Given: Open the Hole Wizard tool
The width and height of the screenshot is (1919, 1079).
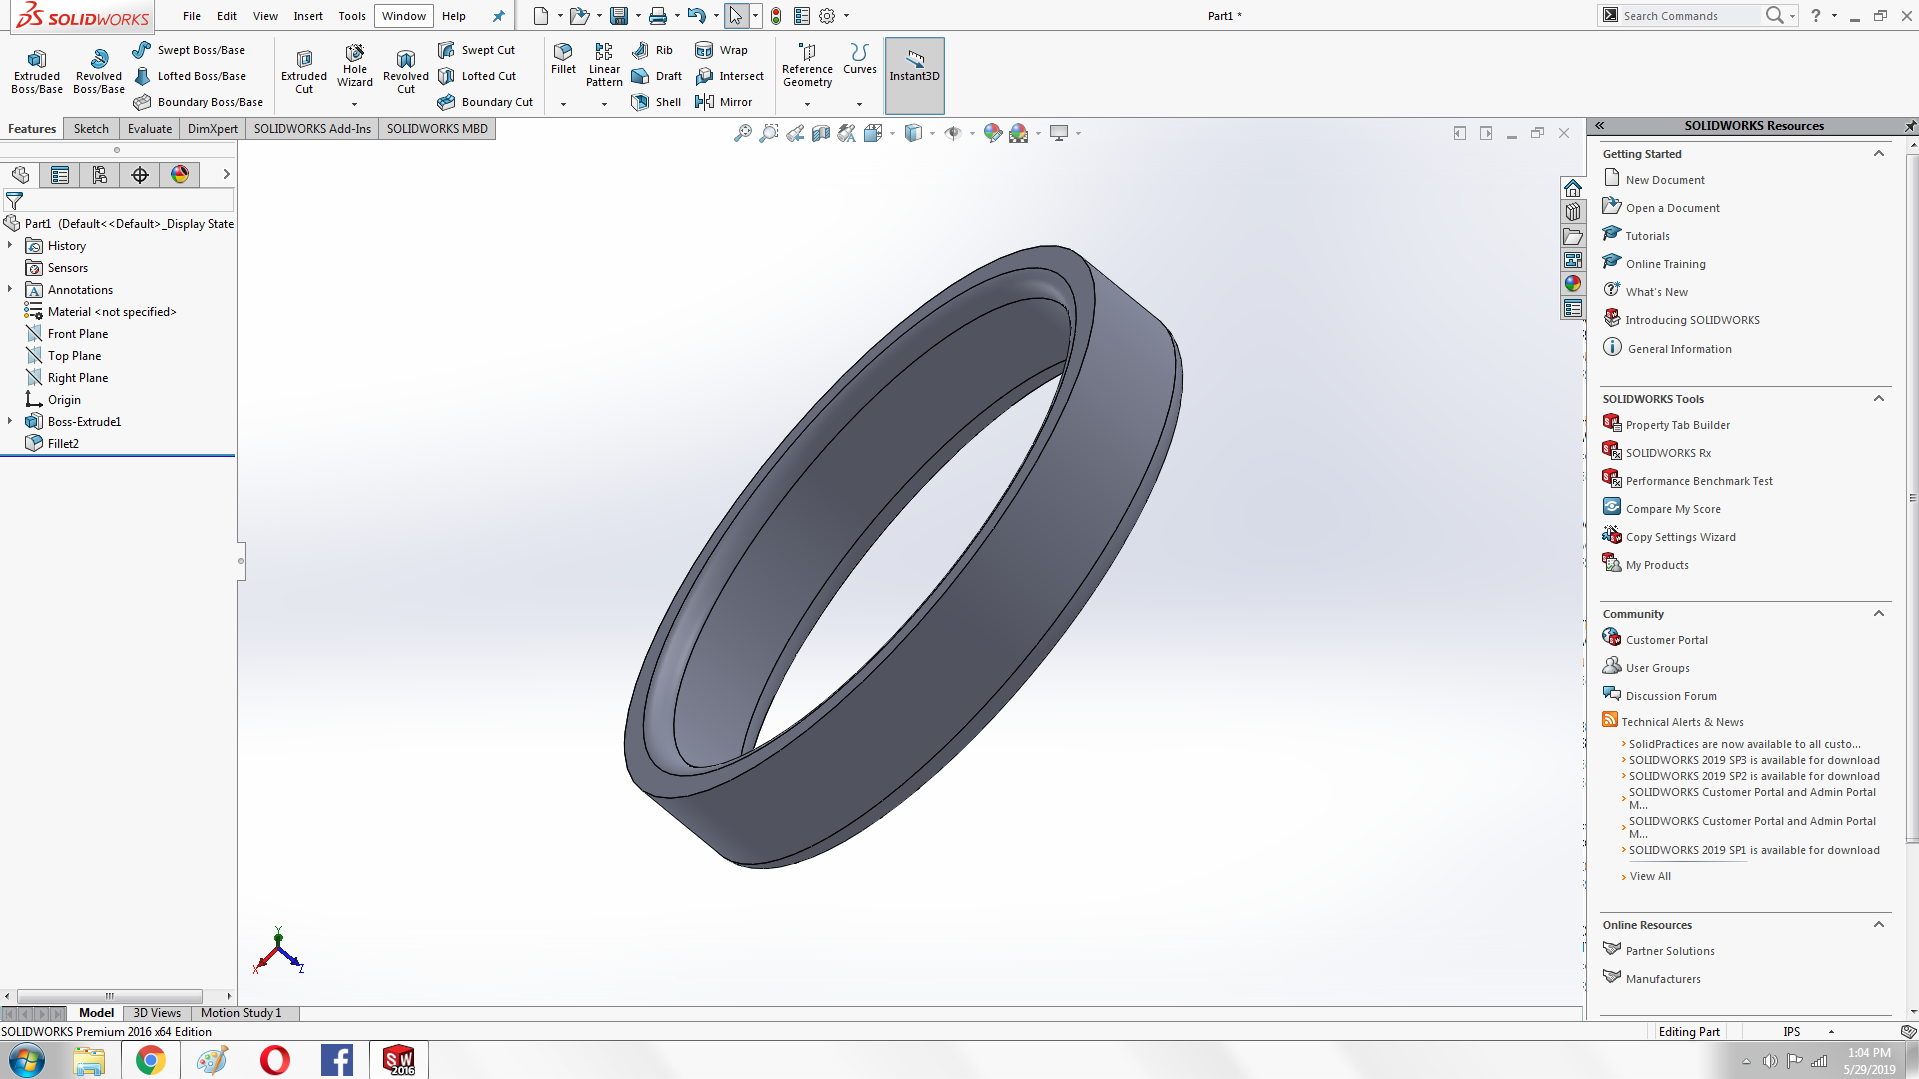Looking at the screenshot, I should click(x=355, y=65).
